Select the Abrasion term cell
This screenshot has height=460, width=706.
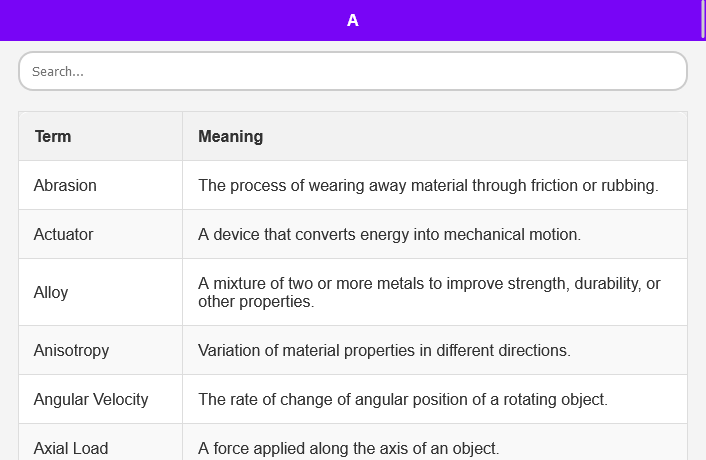pos(65,185)
